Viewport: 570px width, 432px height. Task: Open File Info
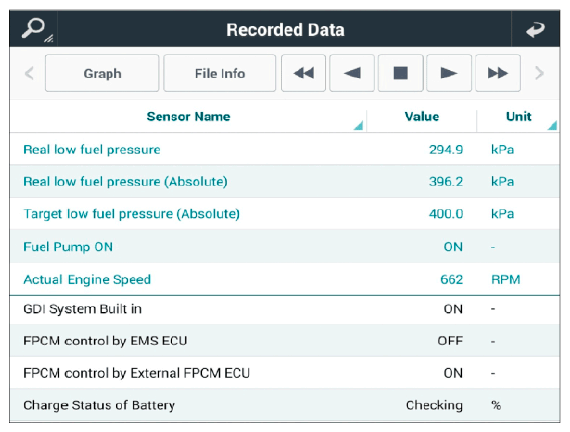pos(220,73)
